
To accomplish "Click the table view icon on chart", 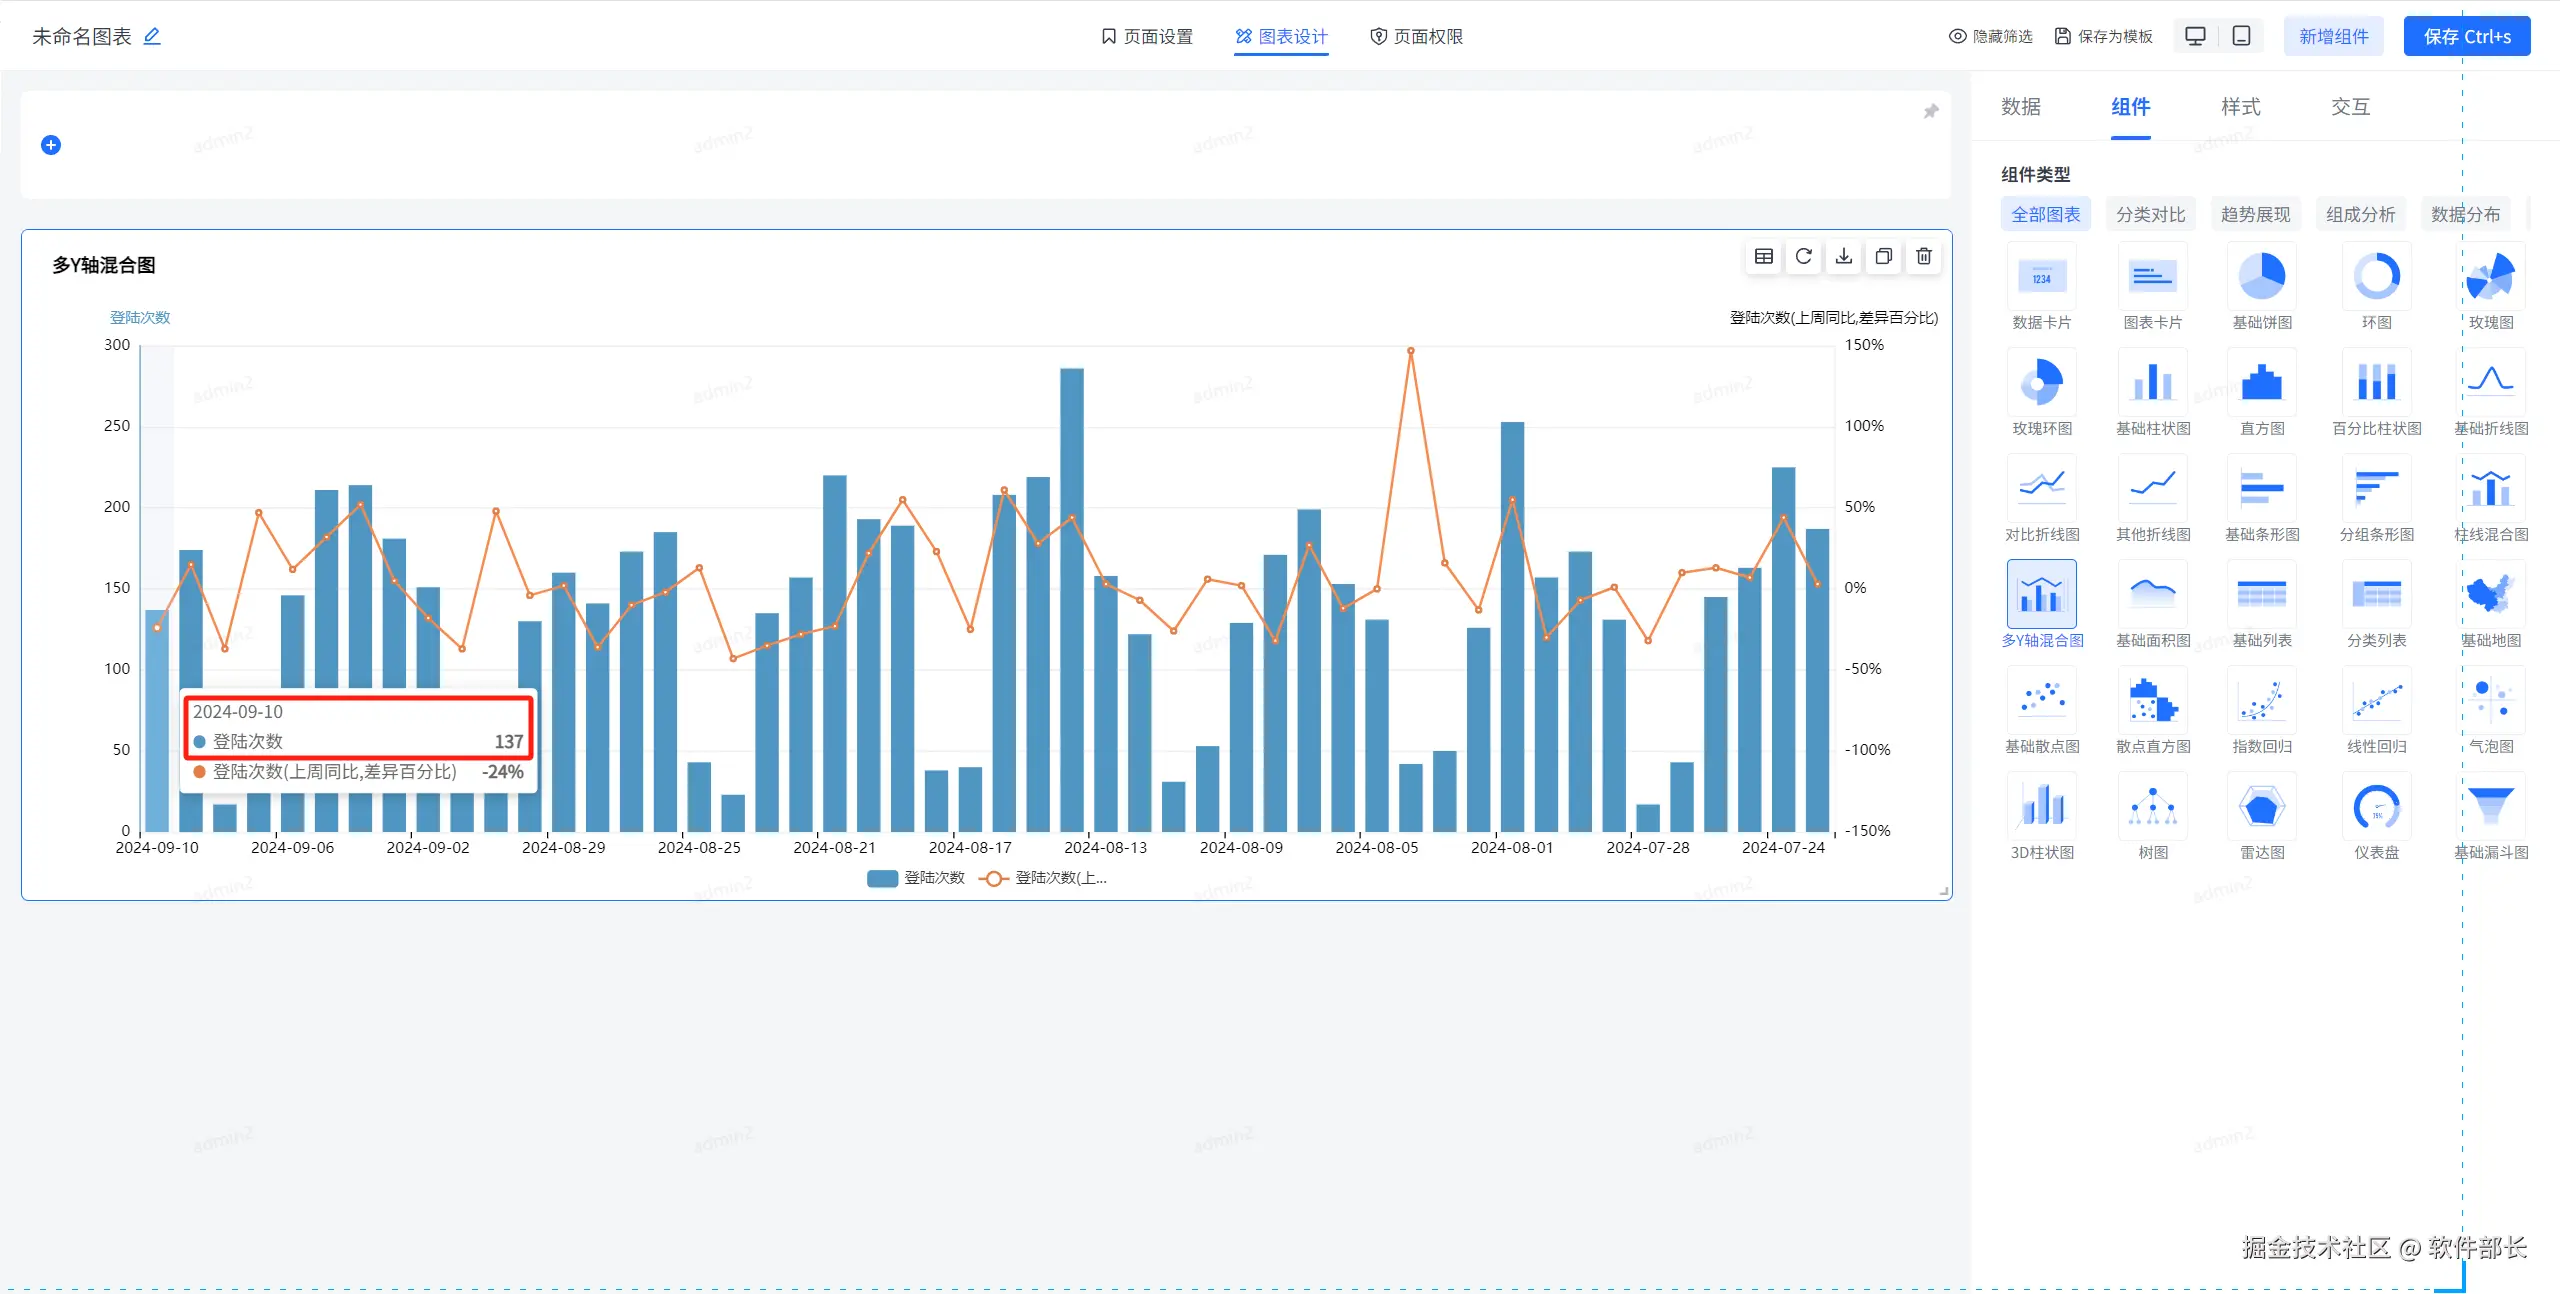I will (x=1764, y=257).
